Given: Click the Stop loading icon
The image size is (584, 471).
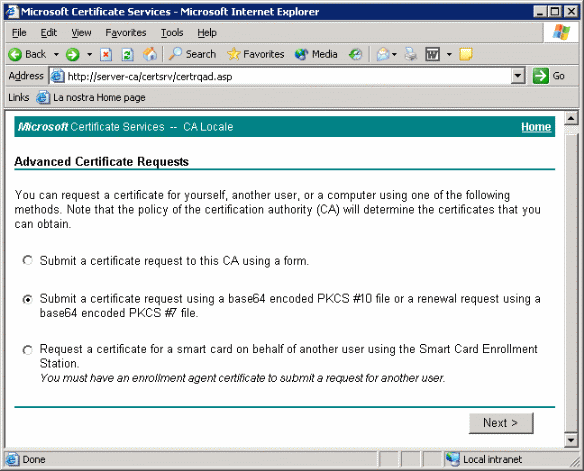Looking at the screenshot, I should click(106, 55).
